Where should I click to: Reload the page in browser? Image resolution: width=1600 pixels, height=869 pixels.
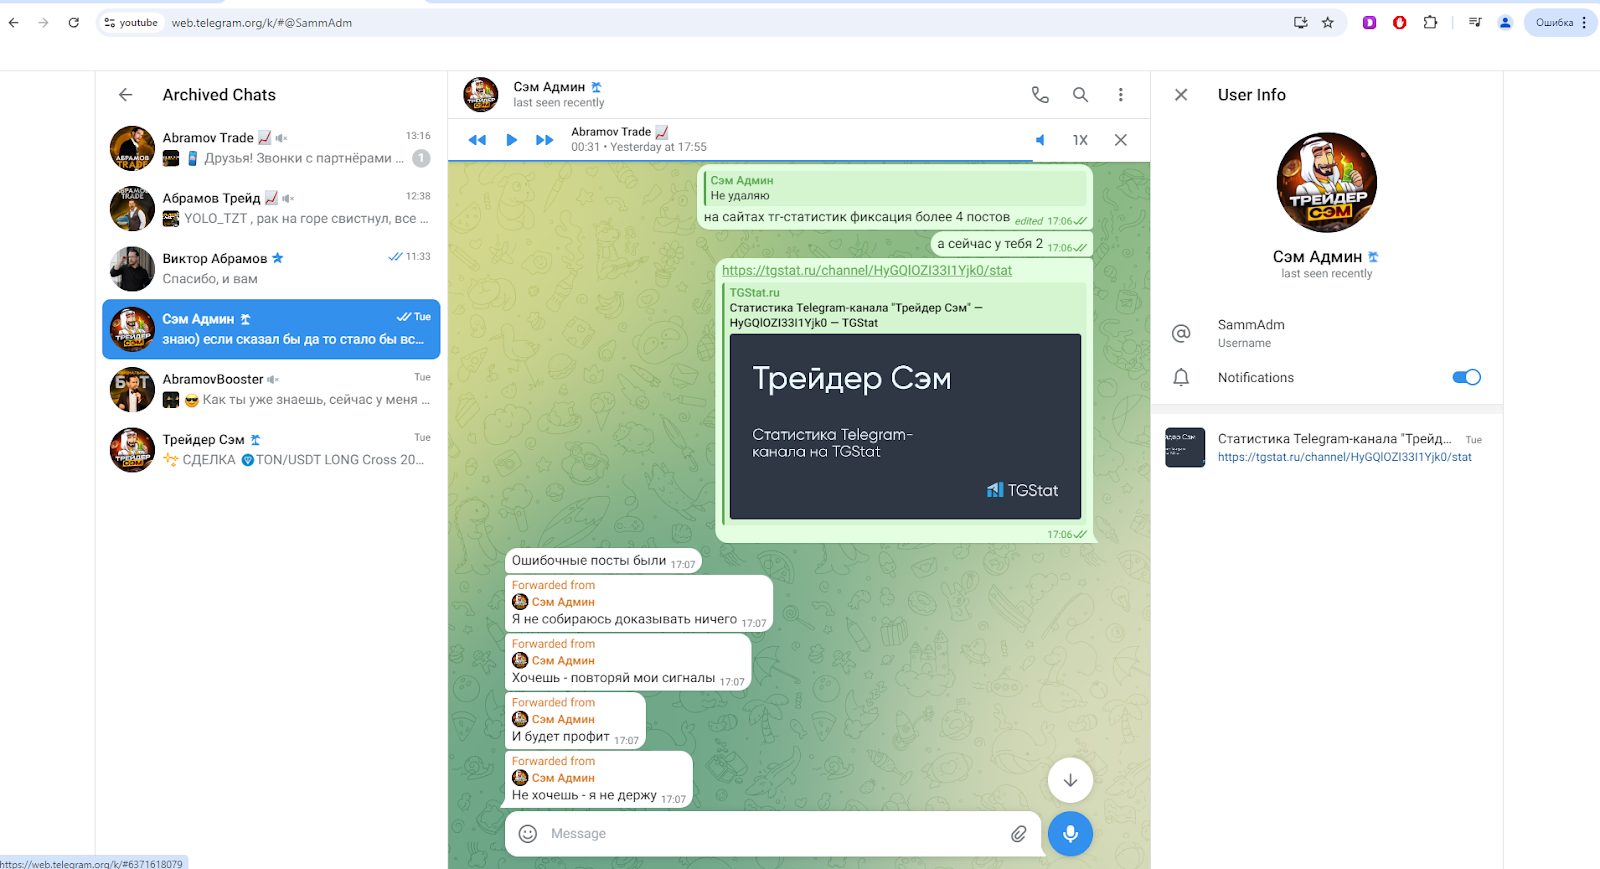pyautogui.click(x=73, y=22)
